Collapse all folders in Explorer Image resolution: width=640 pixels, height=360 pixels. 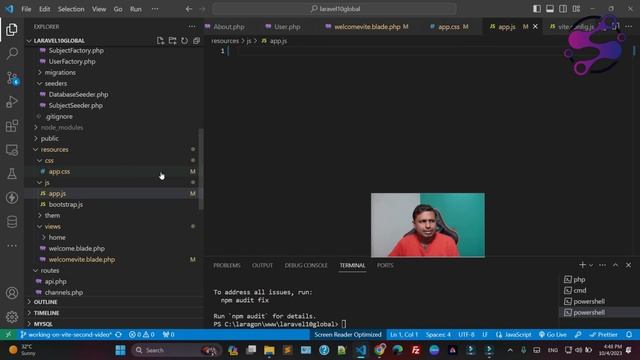196,40
